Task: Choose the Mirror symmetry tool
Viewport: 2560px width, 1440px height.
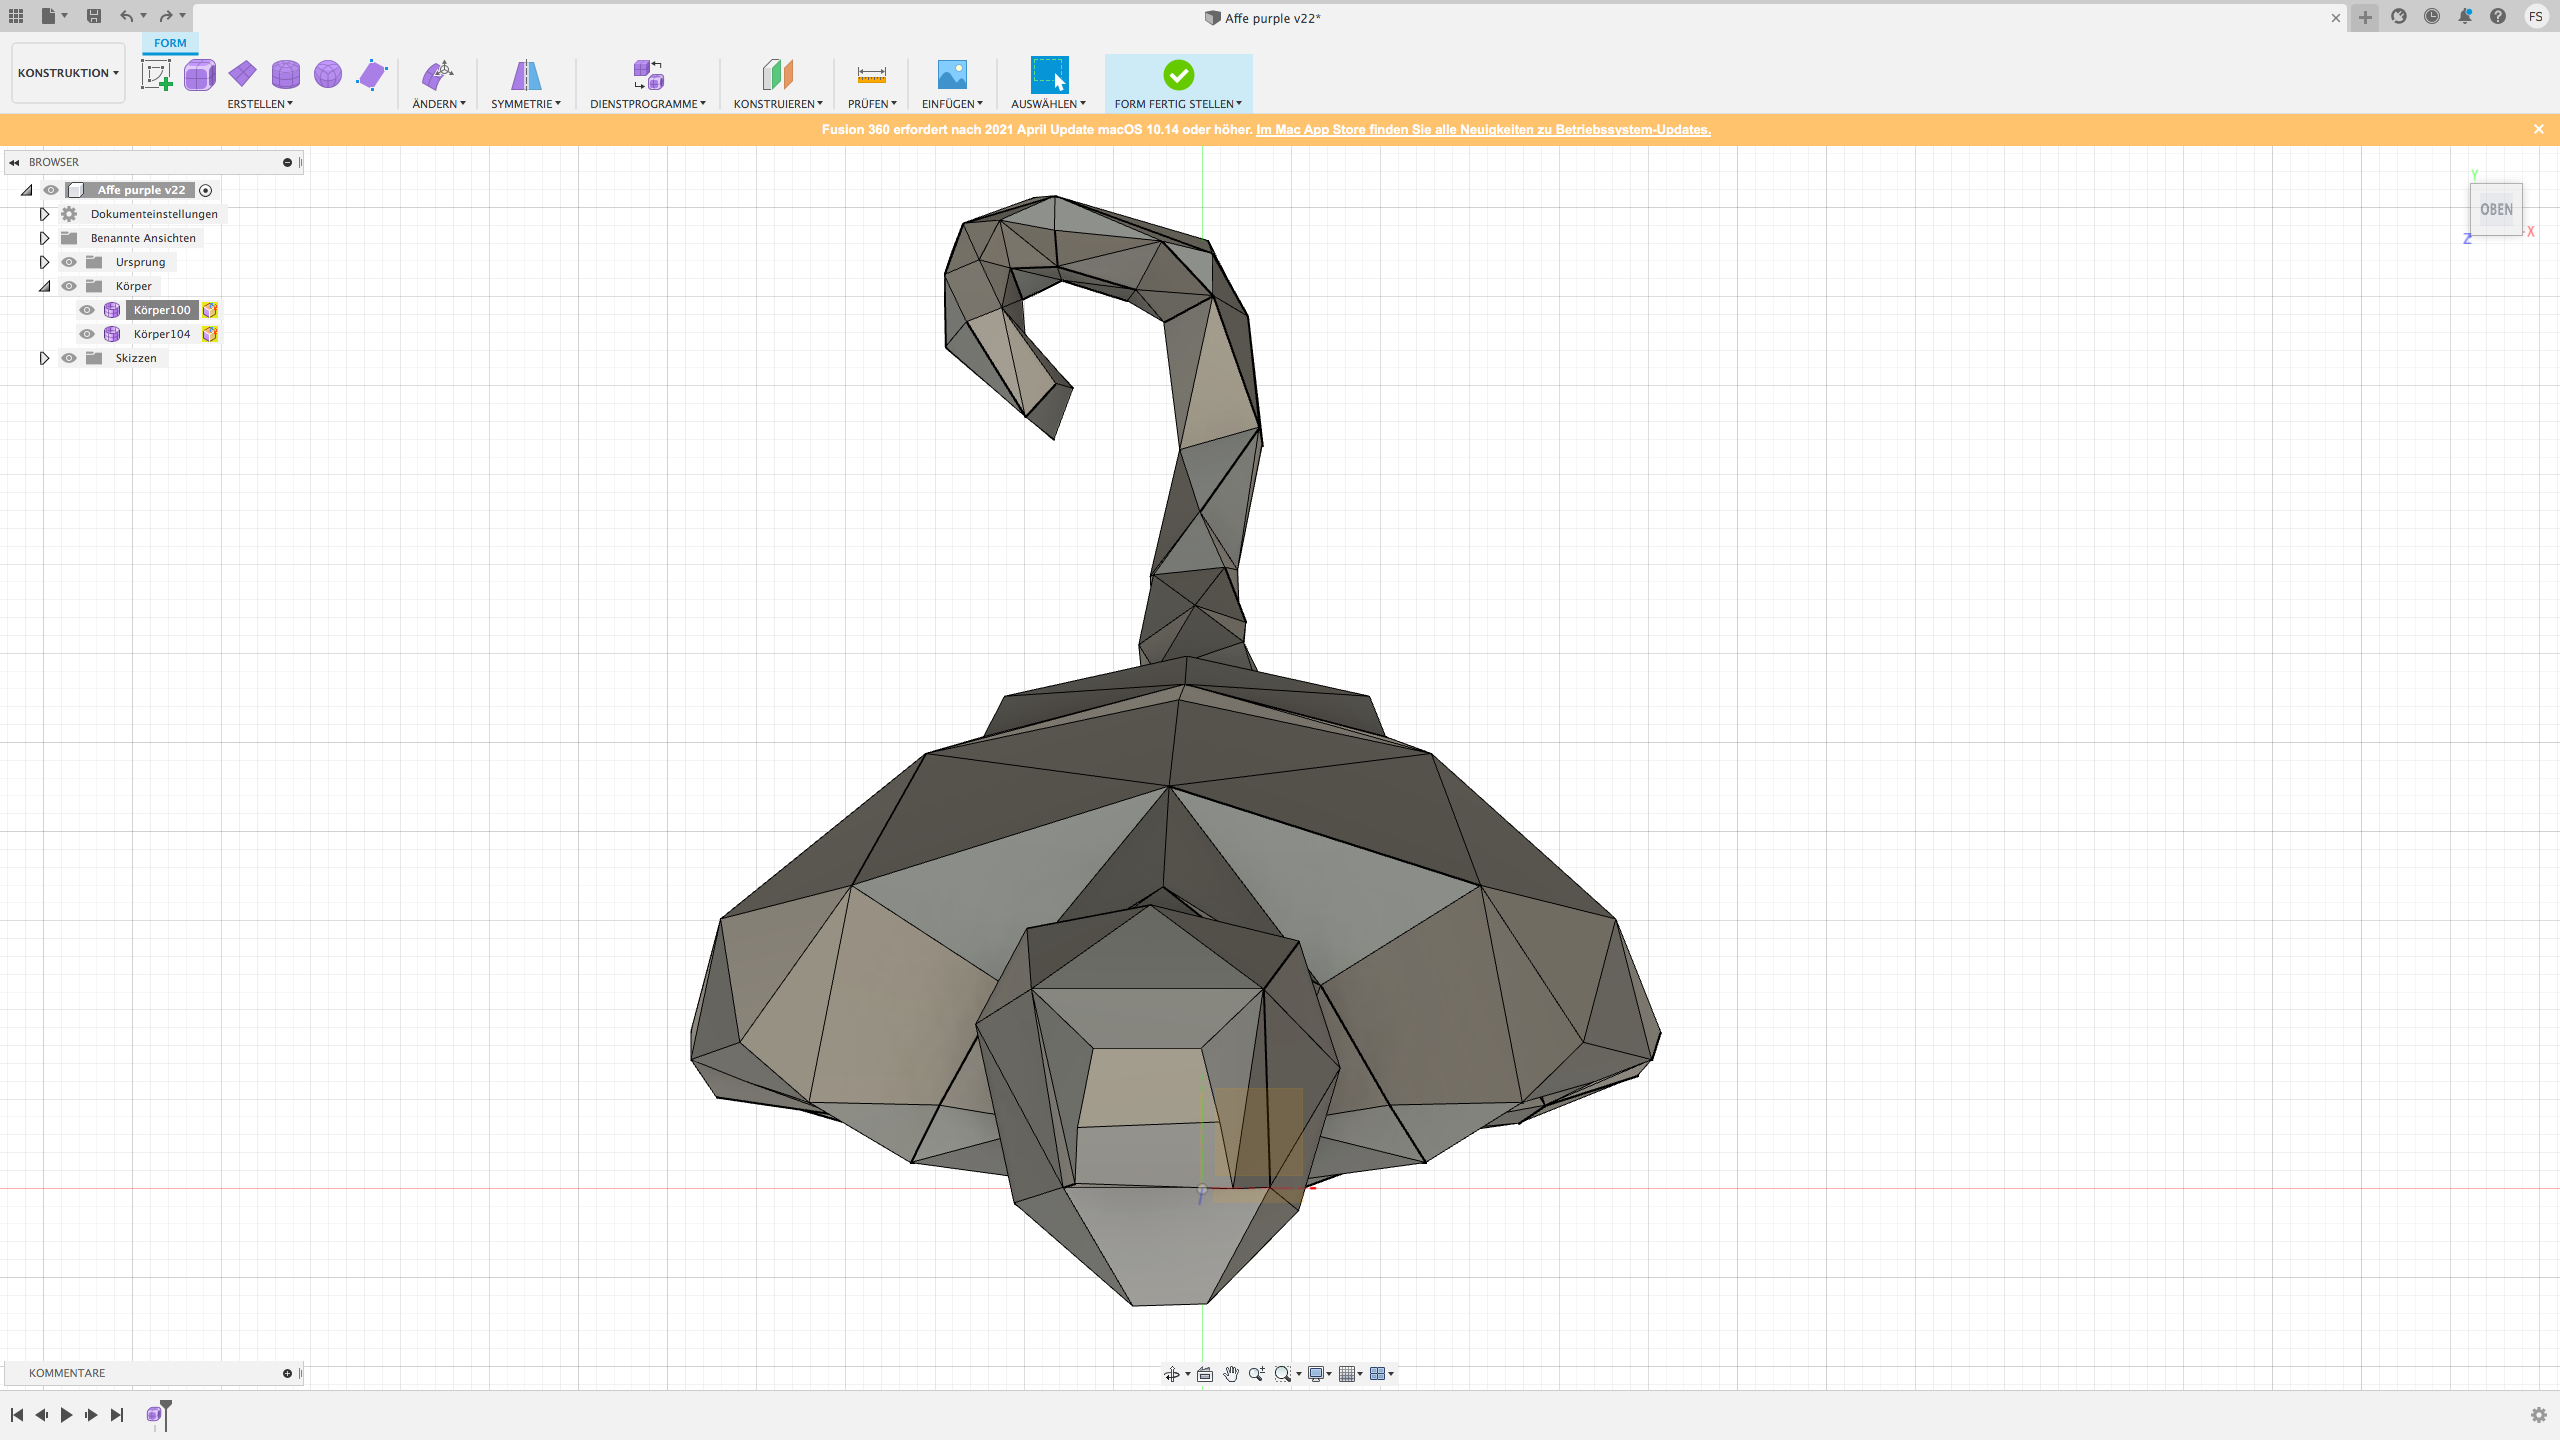Action: 526,75
